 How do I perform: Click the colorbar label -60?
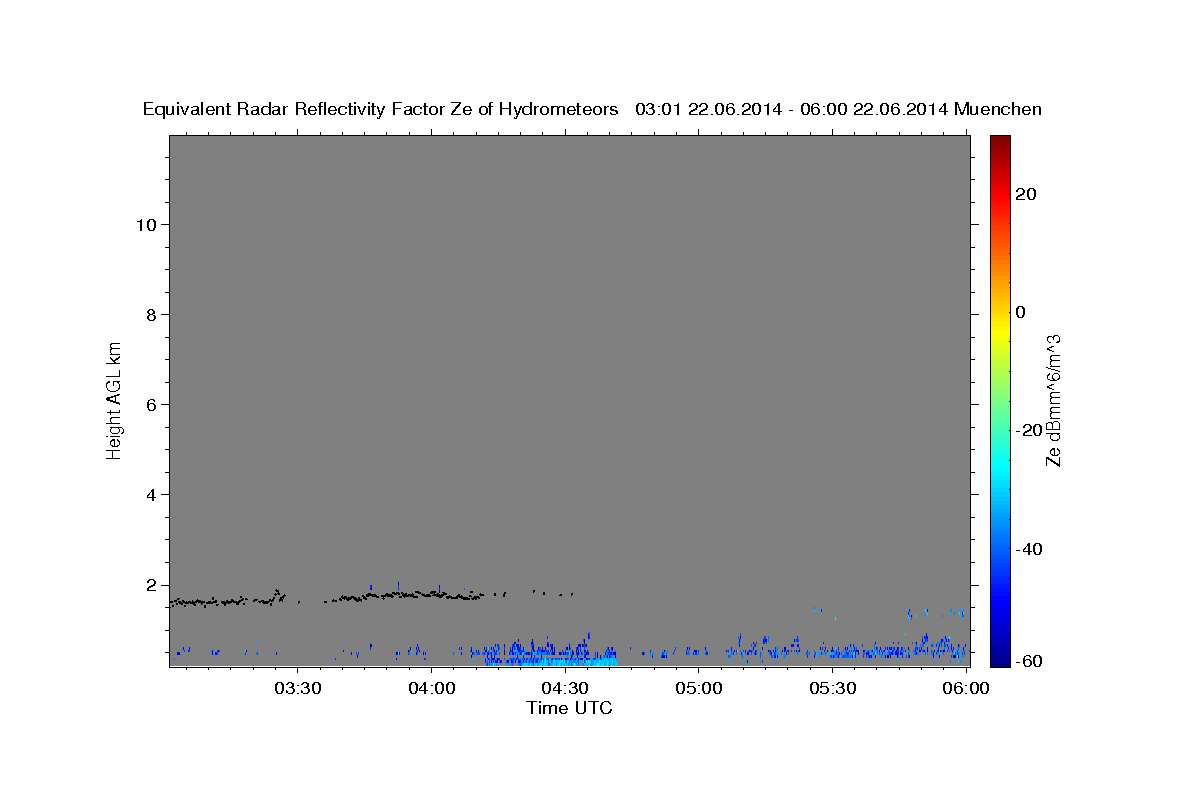pos(1030,662)
